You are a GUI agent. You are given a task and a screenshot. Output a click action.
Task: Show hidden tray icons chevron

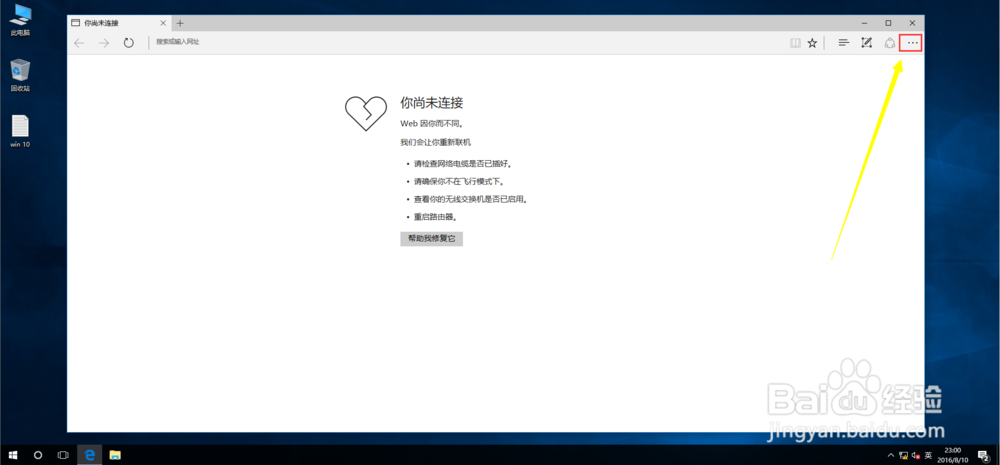click(892, 455)
